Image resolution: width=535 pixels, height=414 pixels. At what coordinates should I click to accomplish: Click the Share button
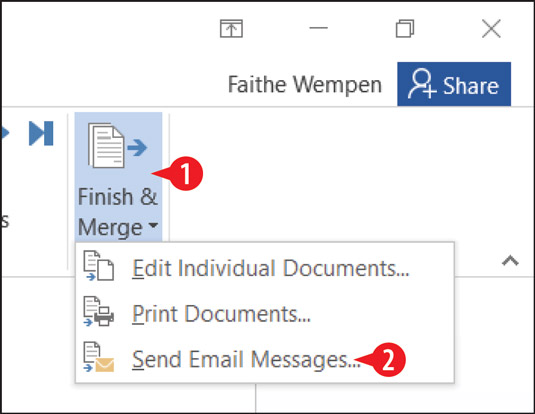[454, 84]
